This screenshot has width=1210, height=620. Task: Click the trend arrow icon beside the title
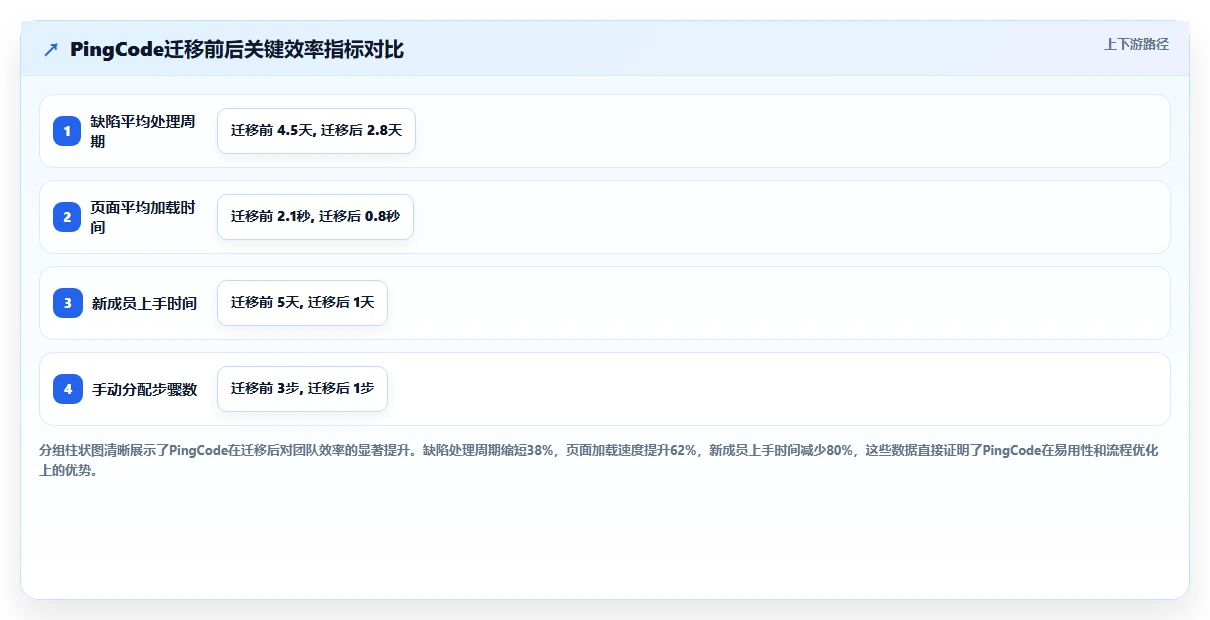coord(51,50)
